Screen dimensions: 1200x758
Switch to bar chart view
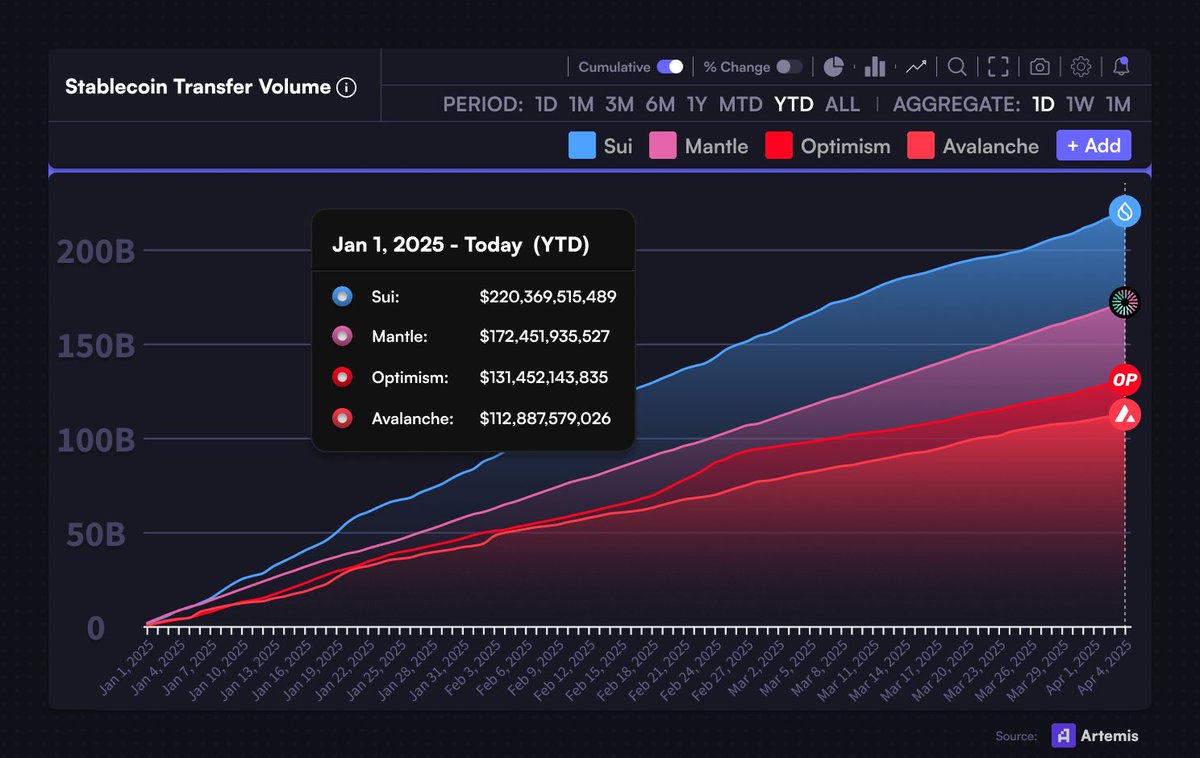tap(875, 67)
